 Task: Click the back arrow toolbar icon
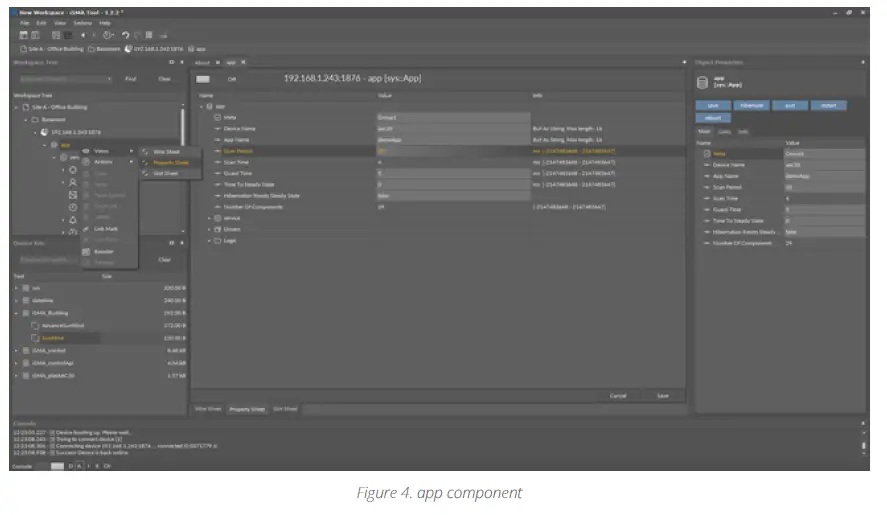coord(83,35)
